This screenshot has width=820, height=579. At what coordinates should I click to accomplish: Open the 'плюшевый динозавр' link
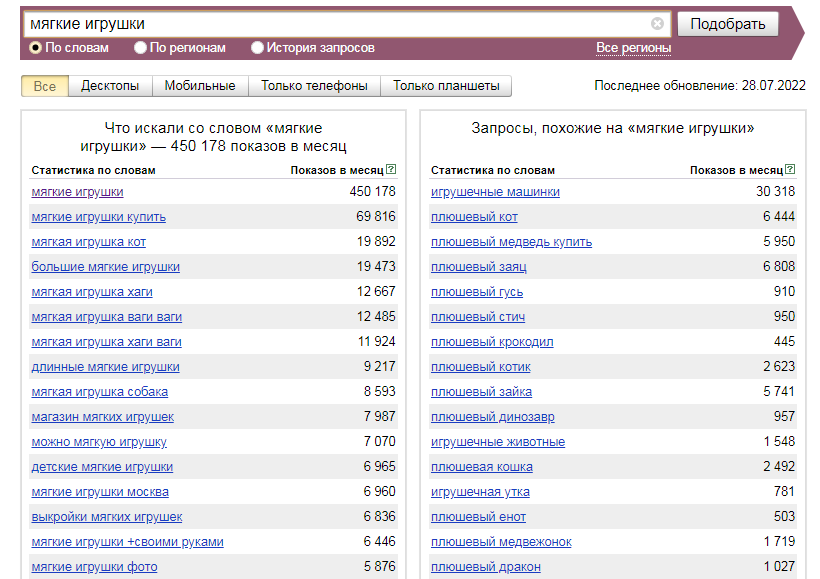(493, 417)
